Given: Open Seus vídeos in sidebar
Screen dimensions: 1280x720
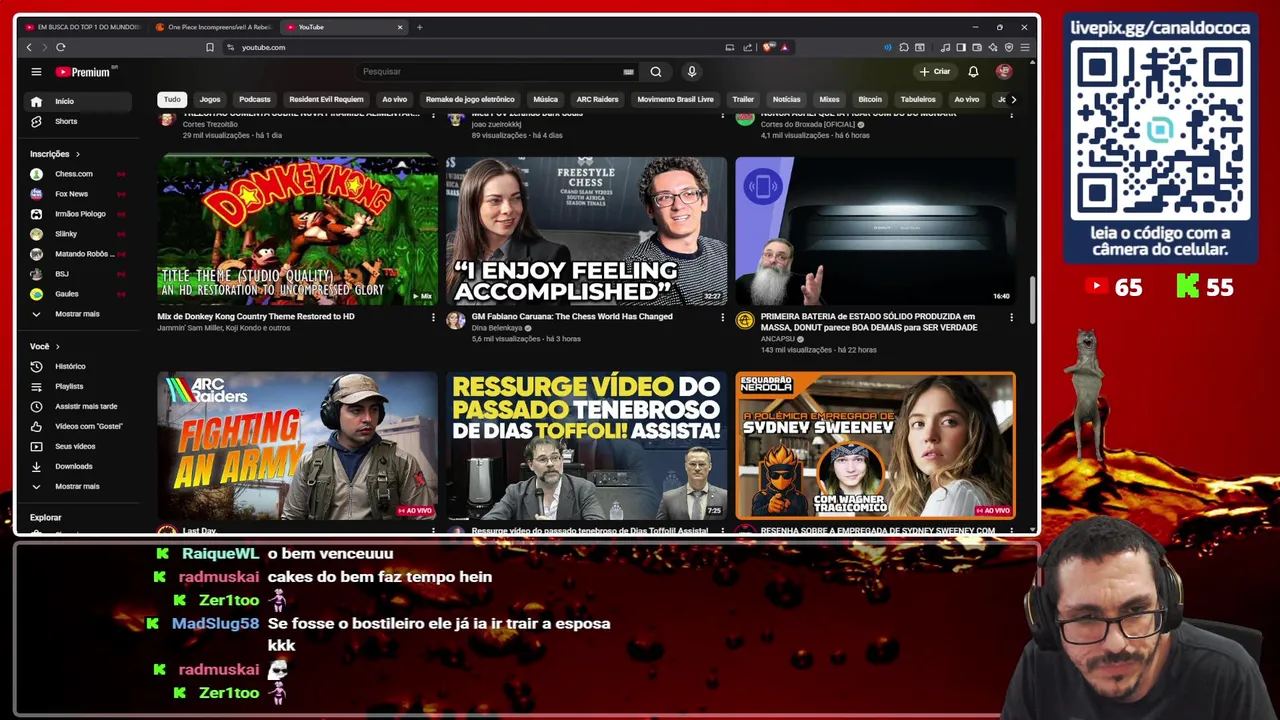Looking at the screenshot, I should tap(79, 446).
